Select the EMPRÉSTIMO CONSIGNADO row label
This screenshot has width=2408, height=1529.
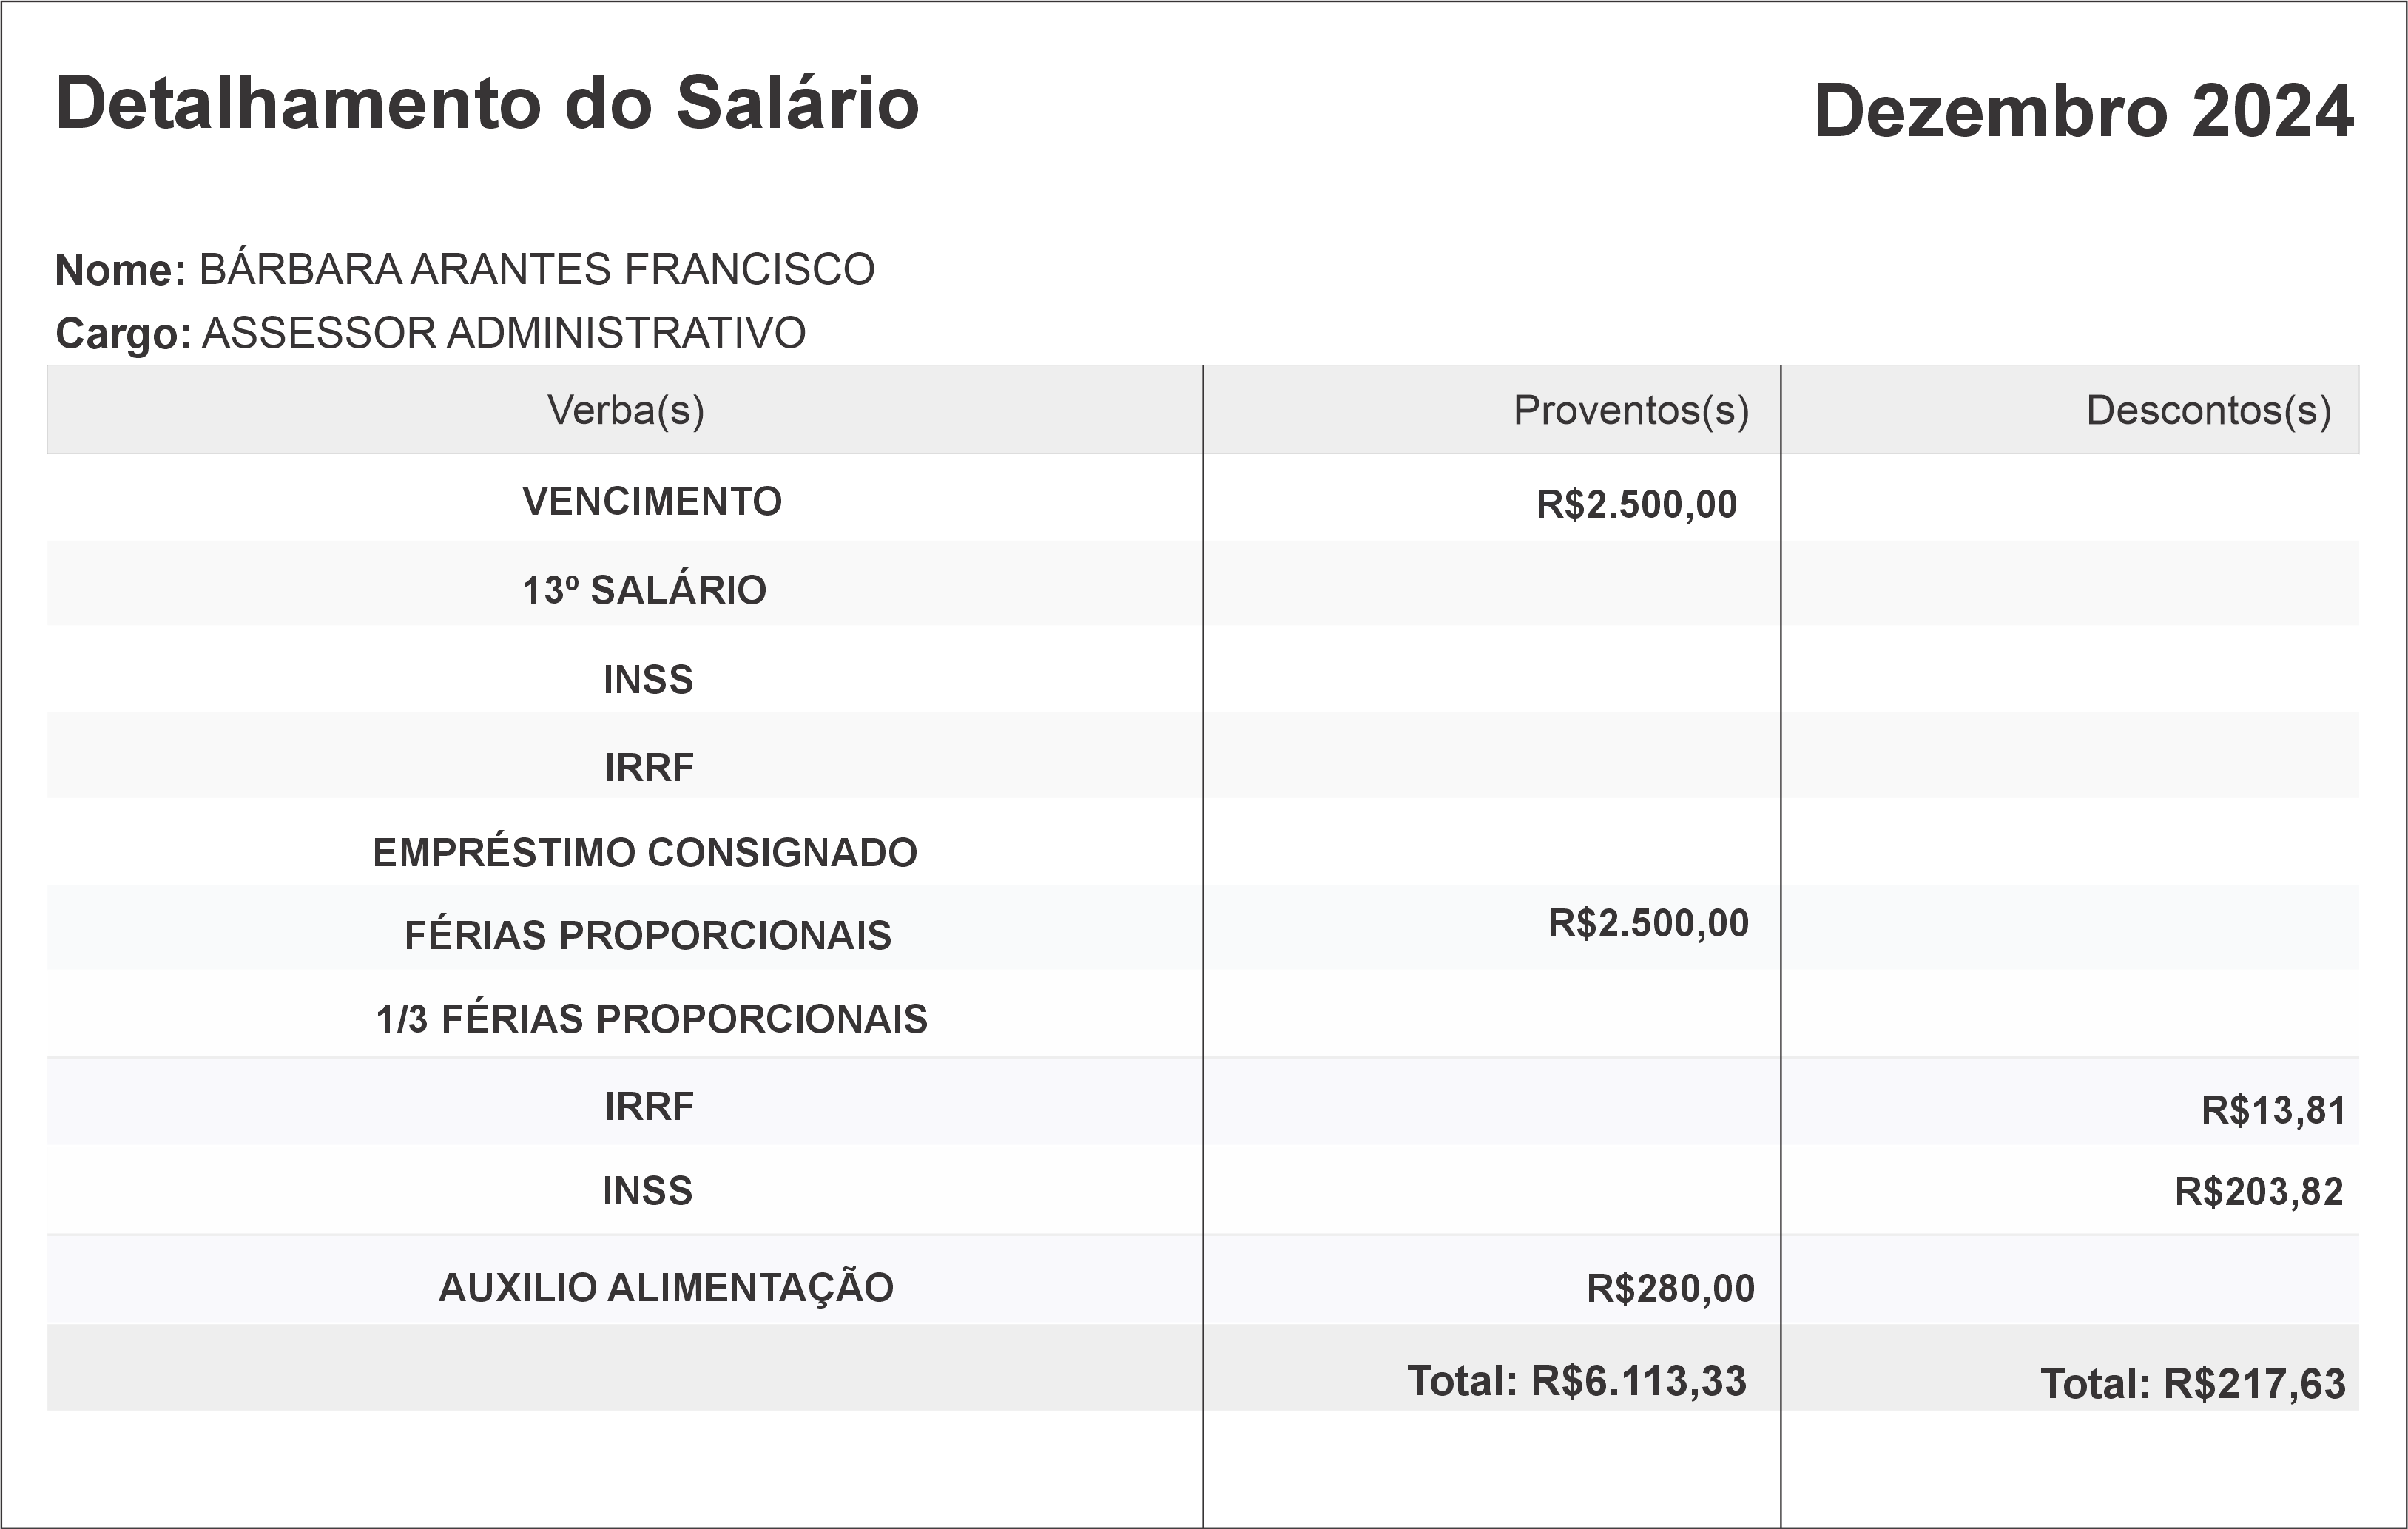coord(645,852)
